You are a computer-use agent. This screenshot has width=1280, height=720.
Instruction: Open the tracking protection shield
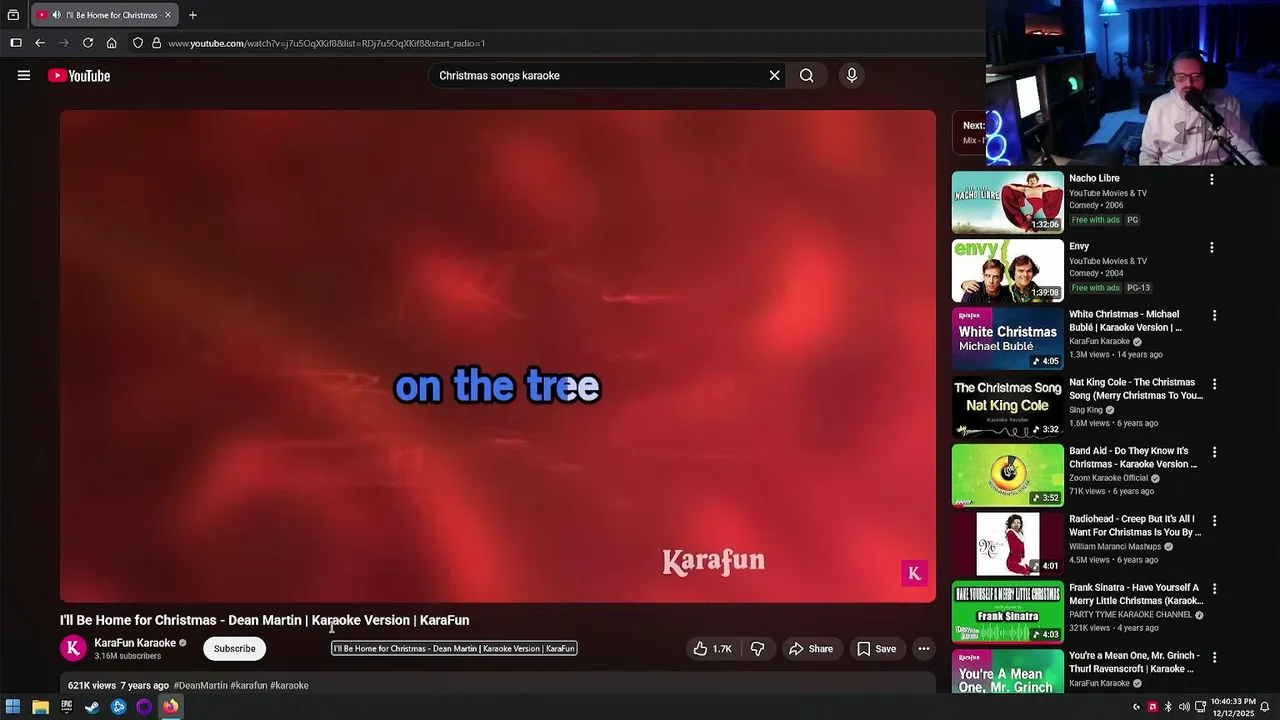click(x=138, y=43)
